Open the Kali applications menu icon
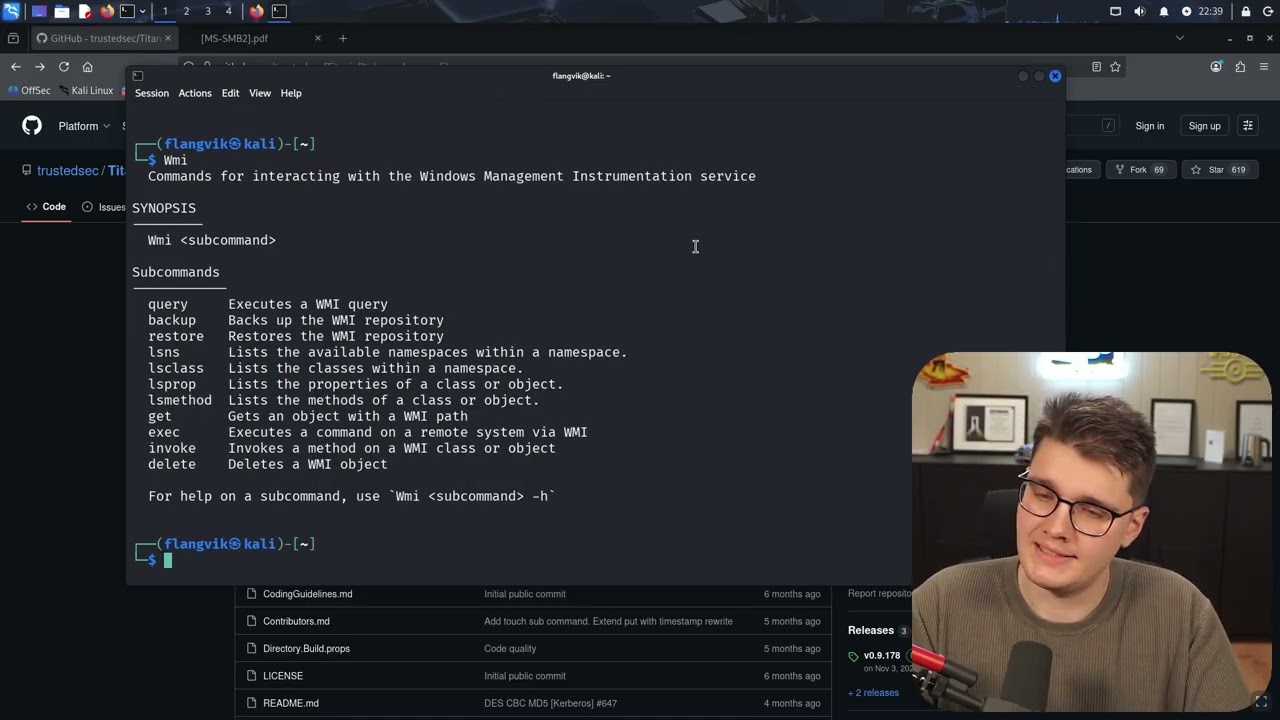This screenshot has width=1280, height=720. click(x=11, y=11)
